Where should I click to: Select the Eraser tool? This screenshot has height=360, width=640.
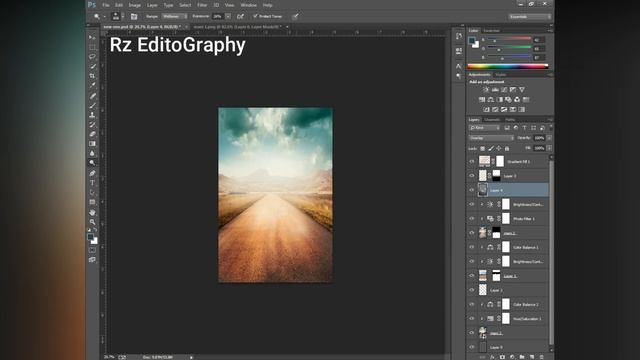[x=92, y=134]
